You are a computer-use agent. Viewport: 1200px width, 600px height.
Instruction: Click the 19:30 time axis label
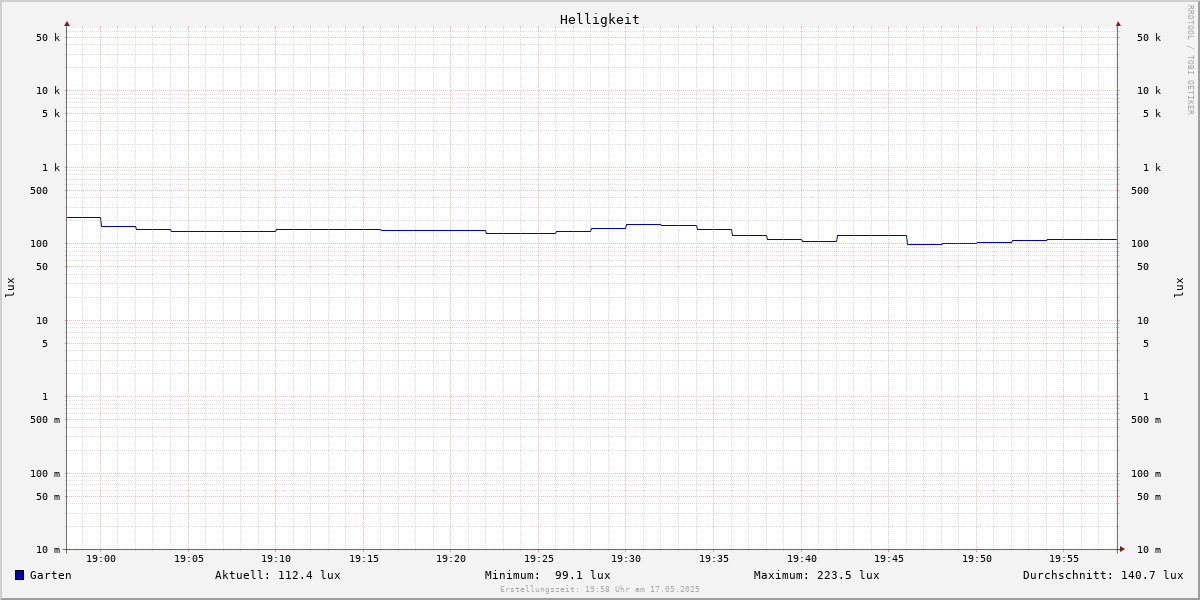point(626,559)
